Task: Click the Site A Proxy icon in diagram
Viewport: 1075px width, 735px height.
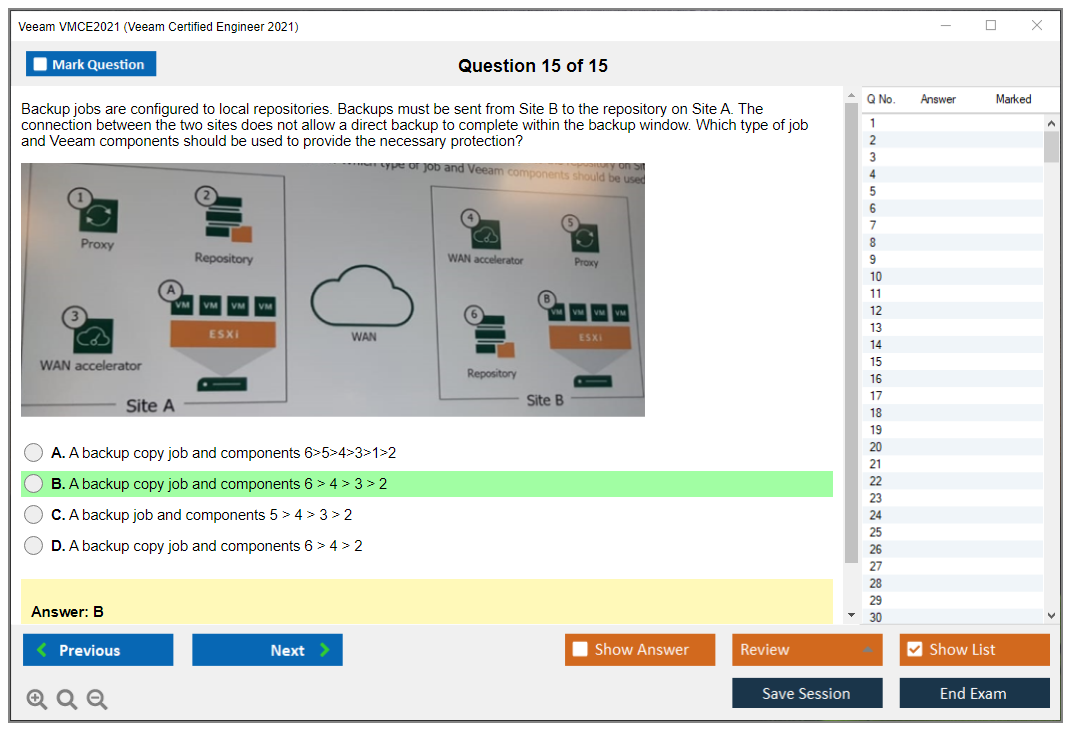Action: coord(98,214)
